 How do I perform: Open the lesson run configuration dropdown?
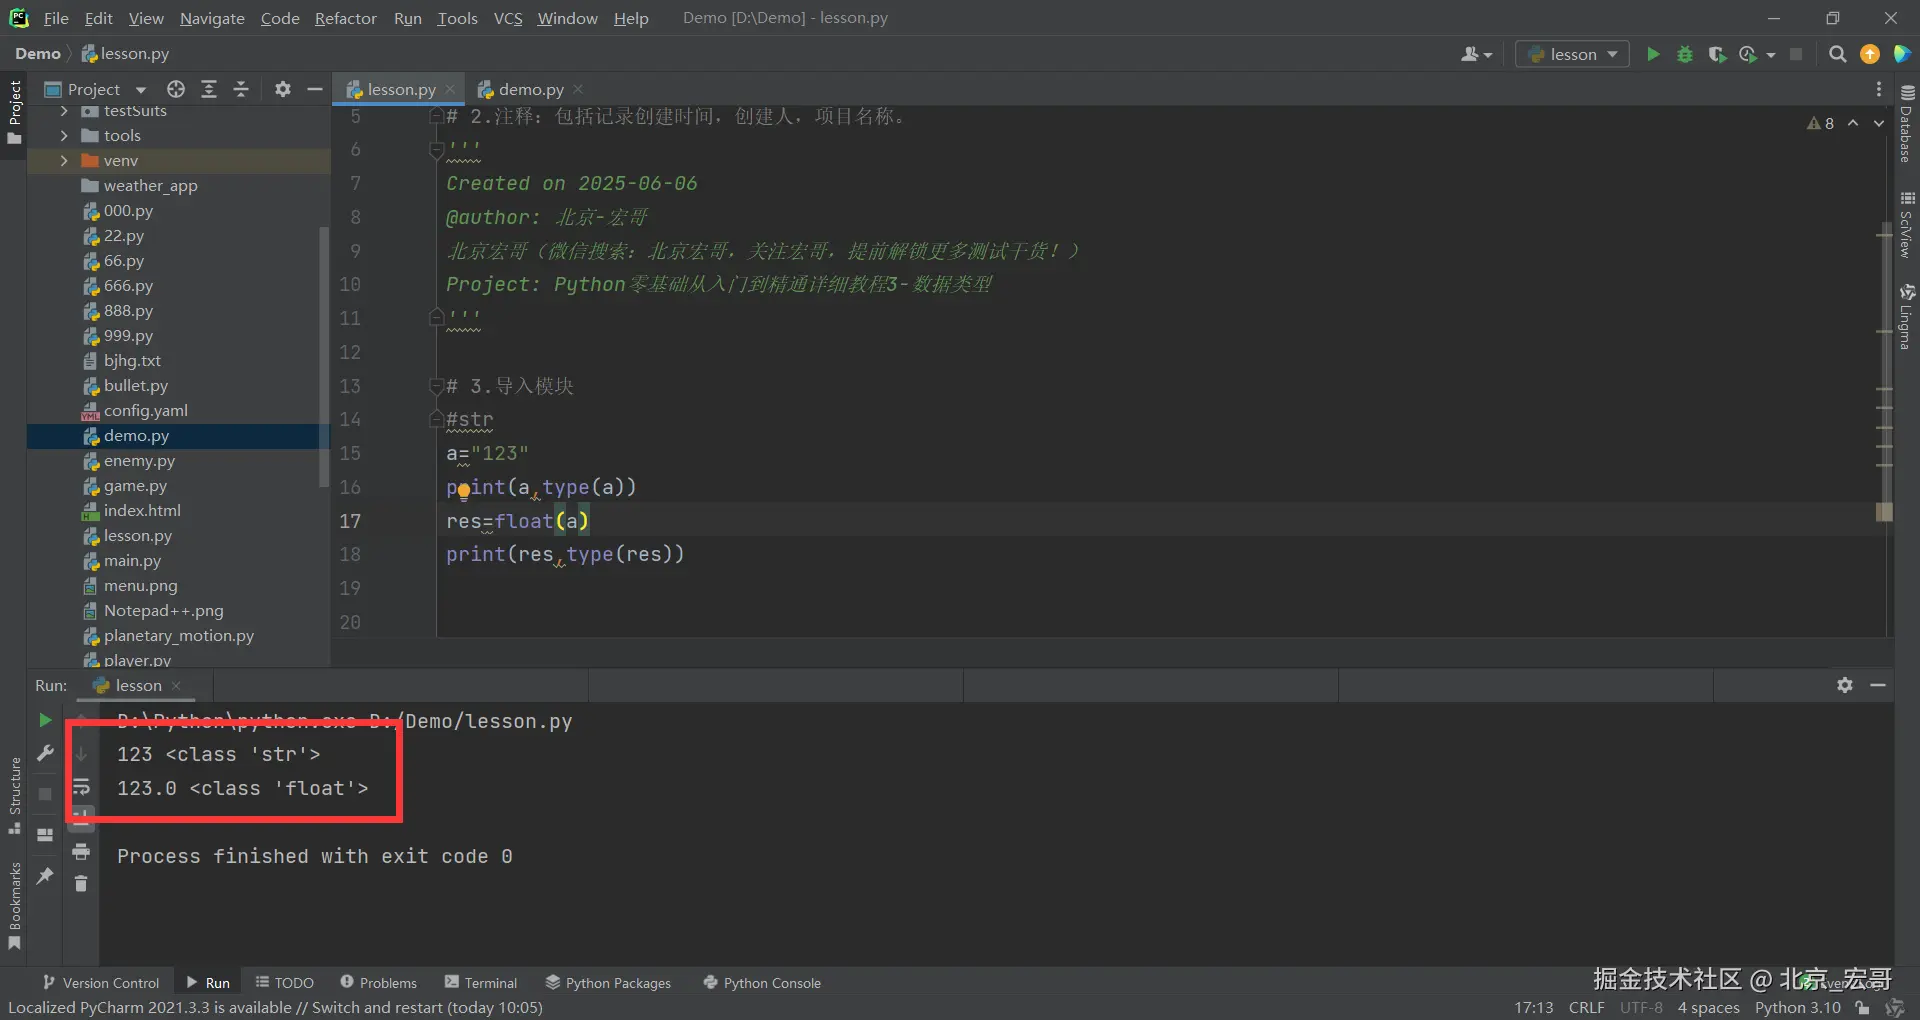(x=1572, y=54)
